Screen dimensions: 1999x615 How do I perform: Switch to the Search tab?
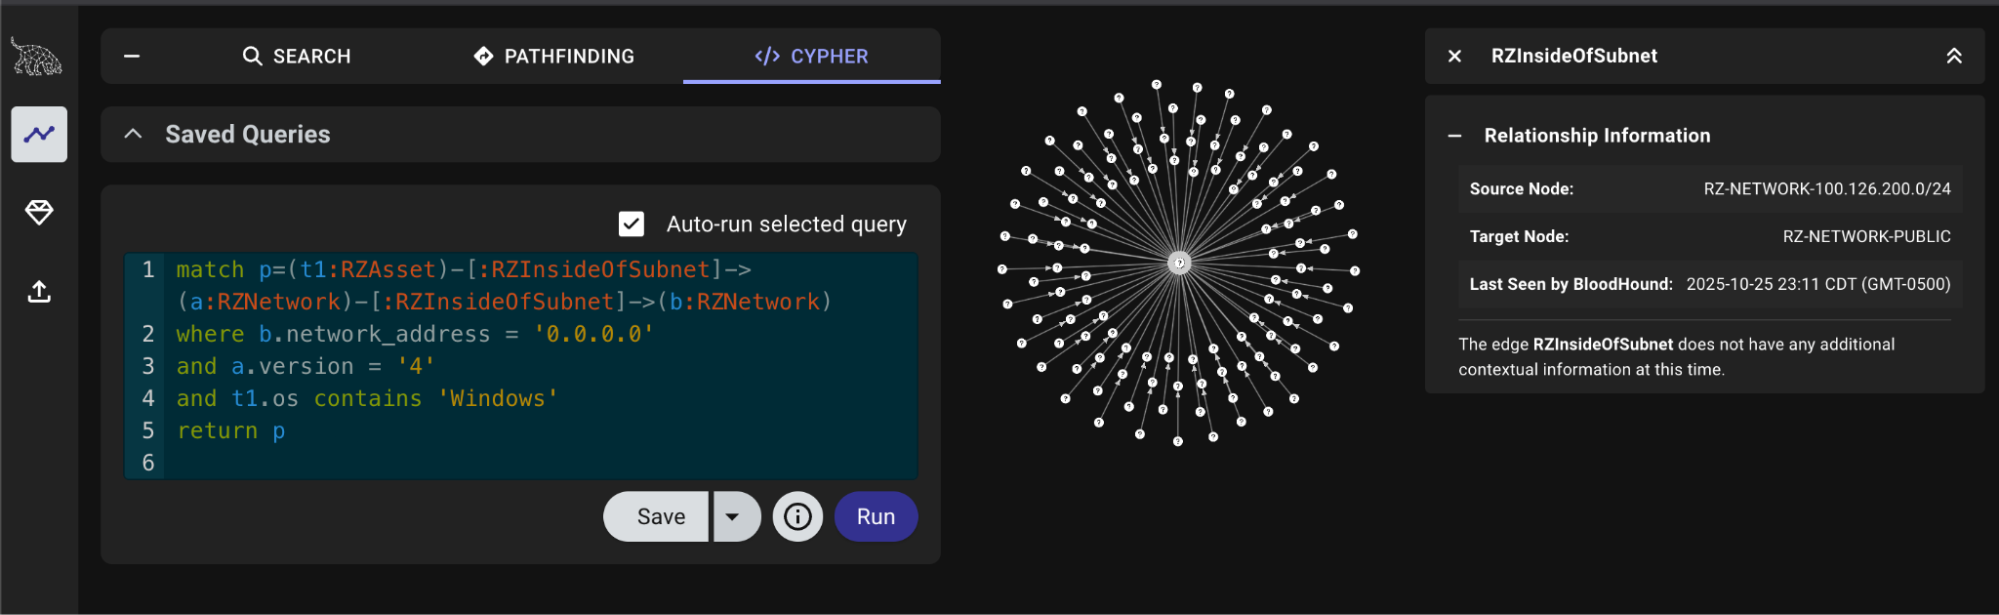click(297, 57)
